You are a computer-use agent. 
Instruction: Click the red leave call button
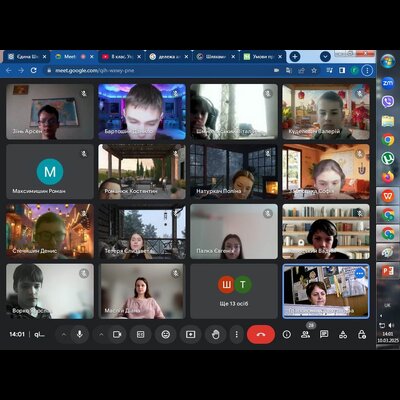point(261,334)
